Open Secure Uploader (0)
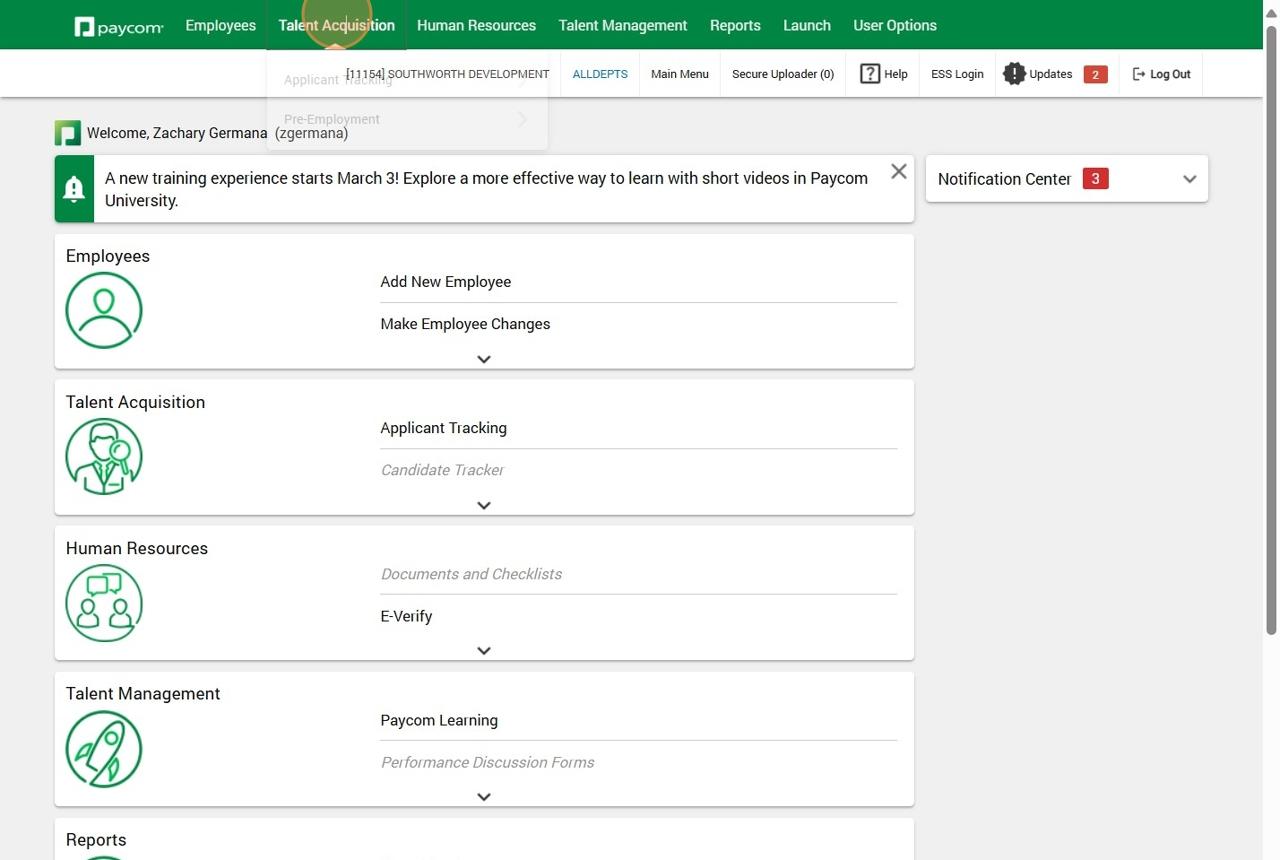 click(783, 74)
